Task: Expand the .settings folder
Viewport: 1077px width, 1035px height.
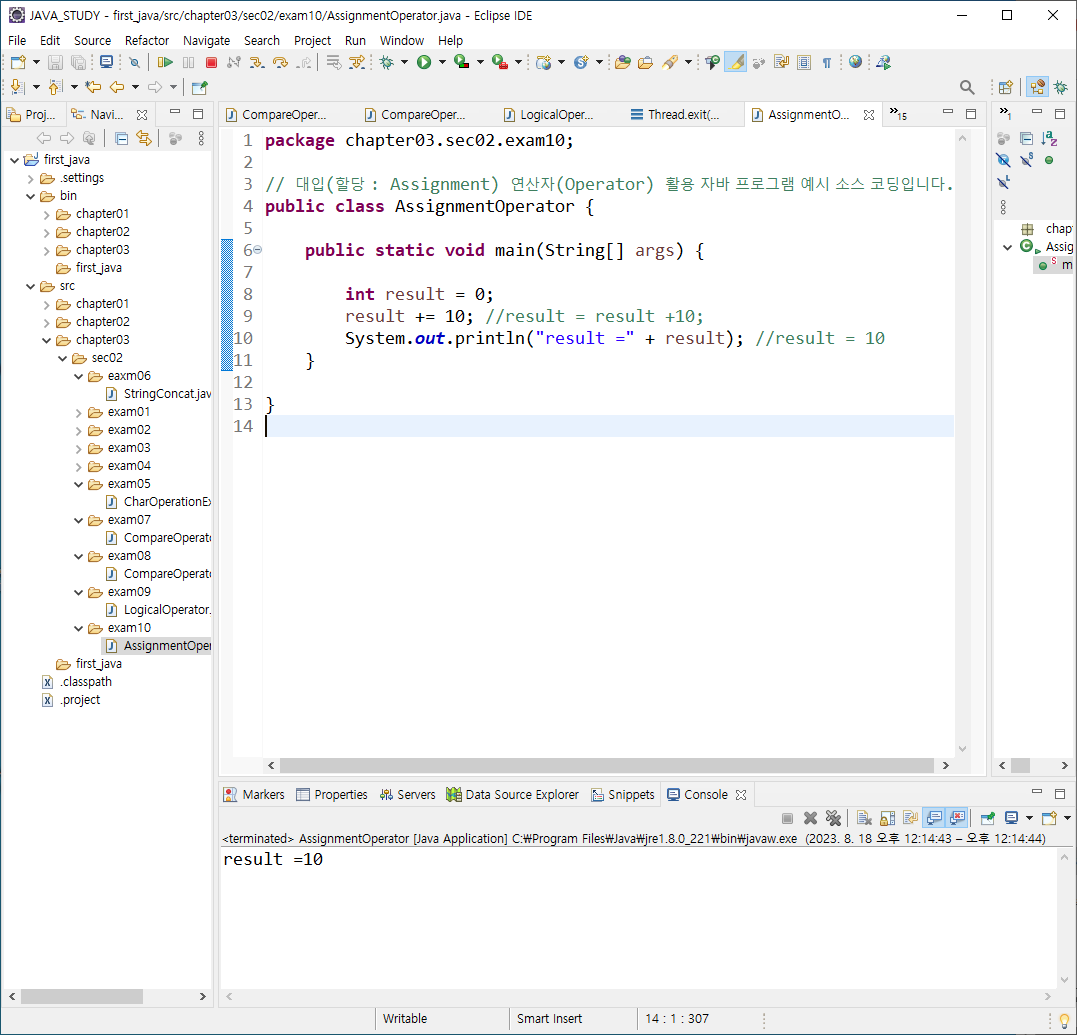Action: click(x=30, y=179)
